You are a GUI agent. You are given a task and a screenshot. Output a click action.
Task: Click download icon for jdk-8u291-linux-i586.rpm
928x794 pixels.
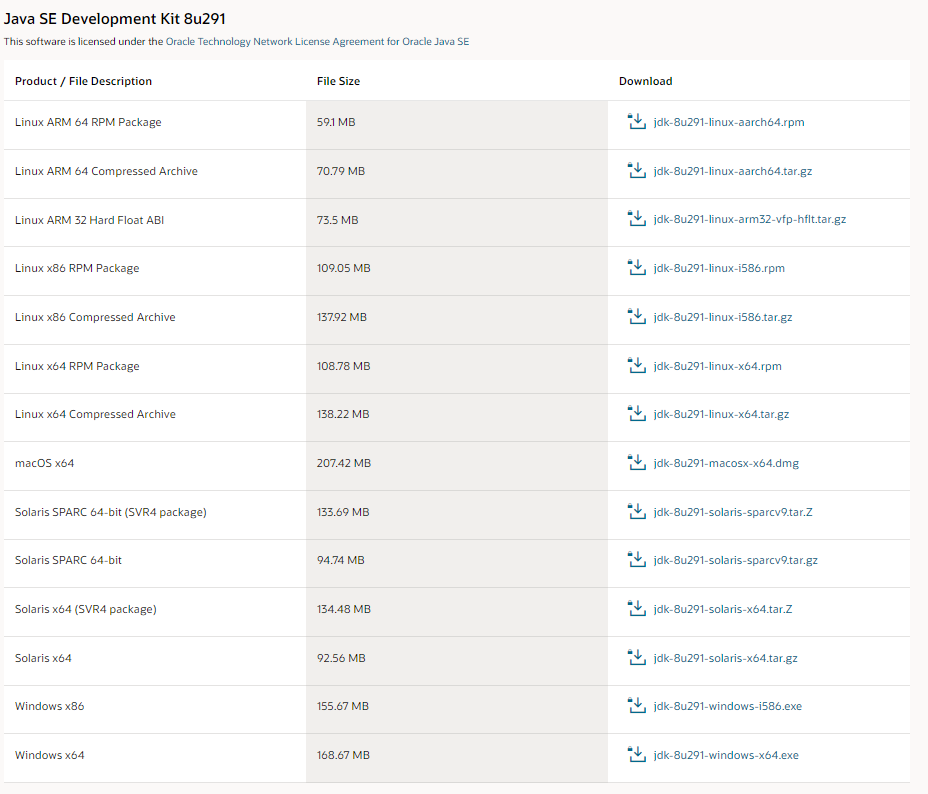637,267
